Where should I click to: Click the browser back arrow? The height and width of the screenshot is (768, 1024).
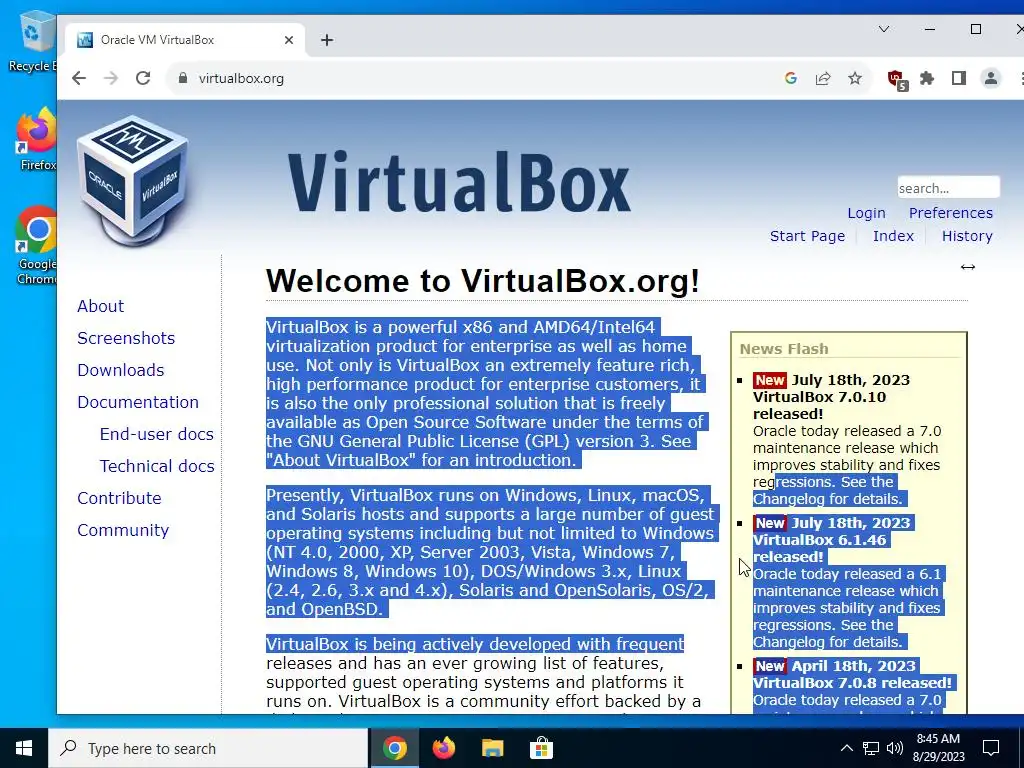click(x=79, y=78)
